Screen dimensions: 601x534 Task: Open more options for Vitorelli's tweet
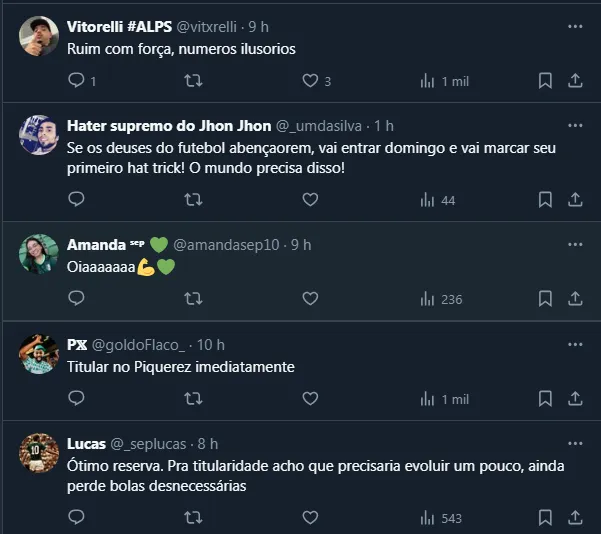tap(575, 24)
